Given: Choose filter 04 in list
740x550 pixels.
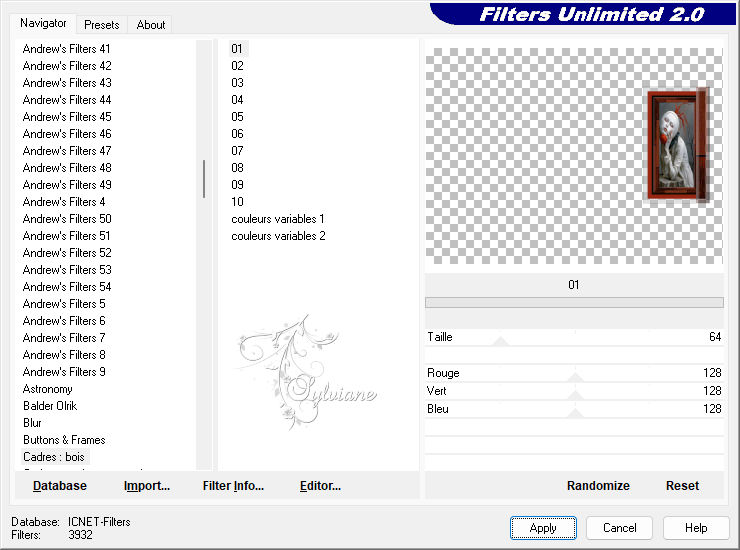Looking at the screenshot, I should (x=237, y=100).
